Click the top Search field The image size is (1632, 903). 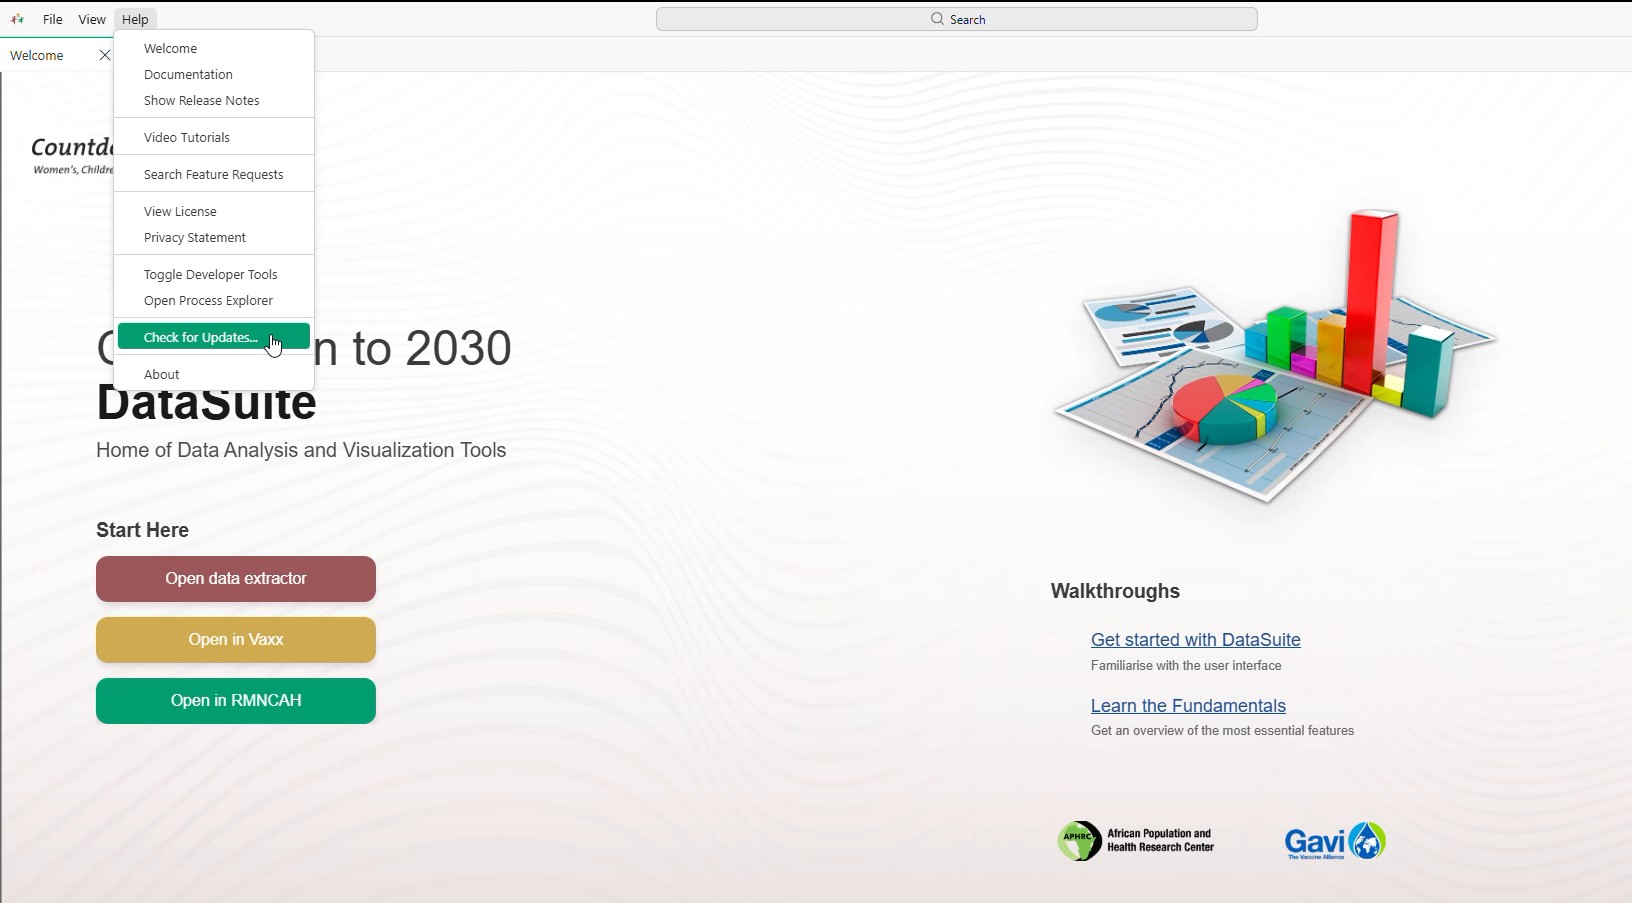point(957,19)
